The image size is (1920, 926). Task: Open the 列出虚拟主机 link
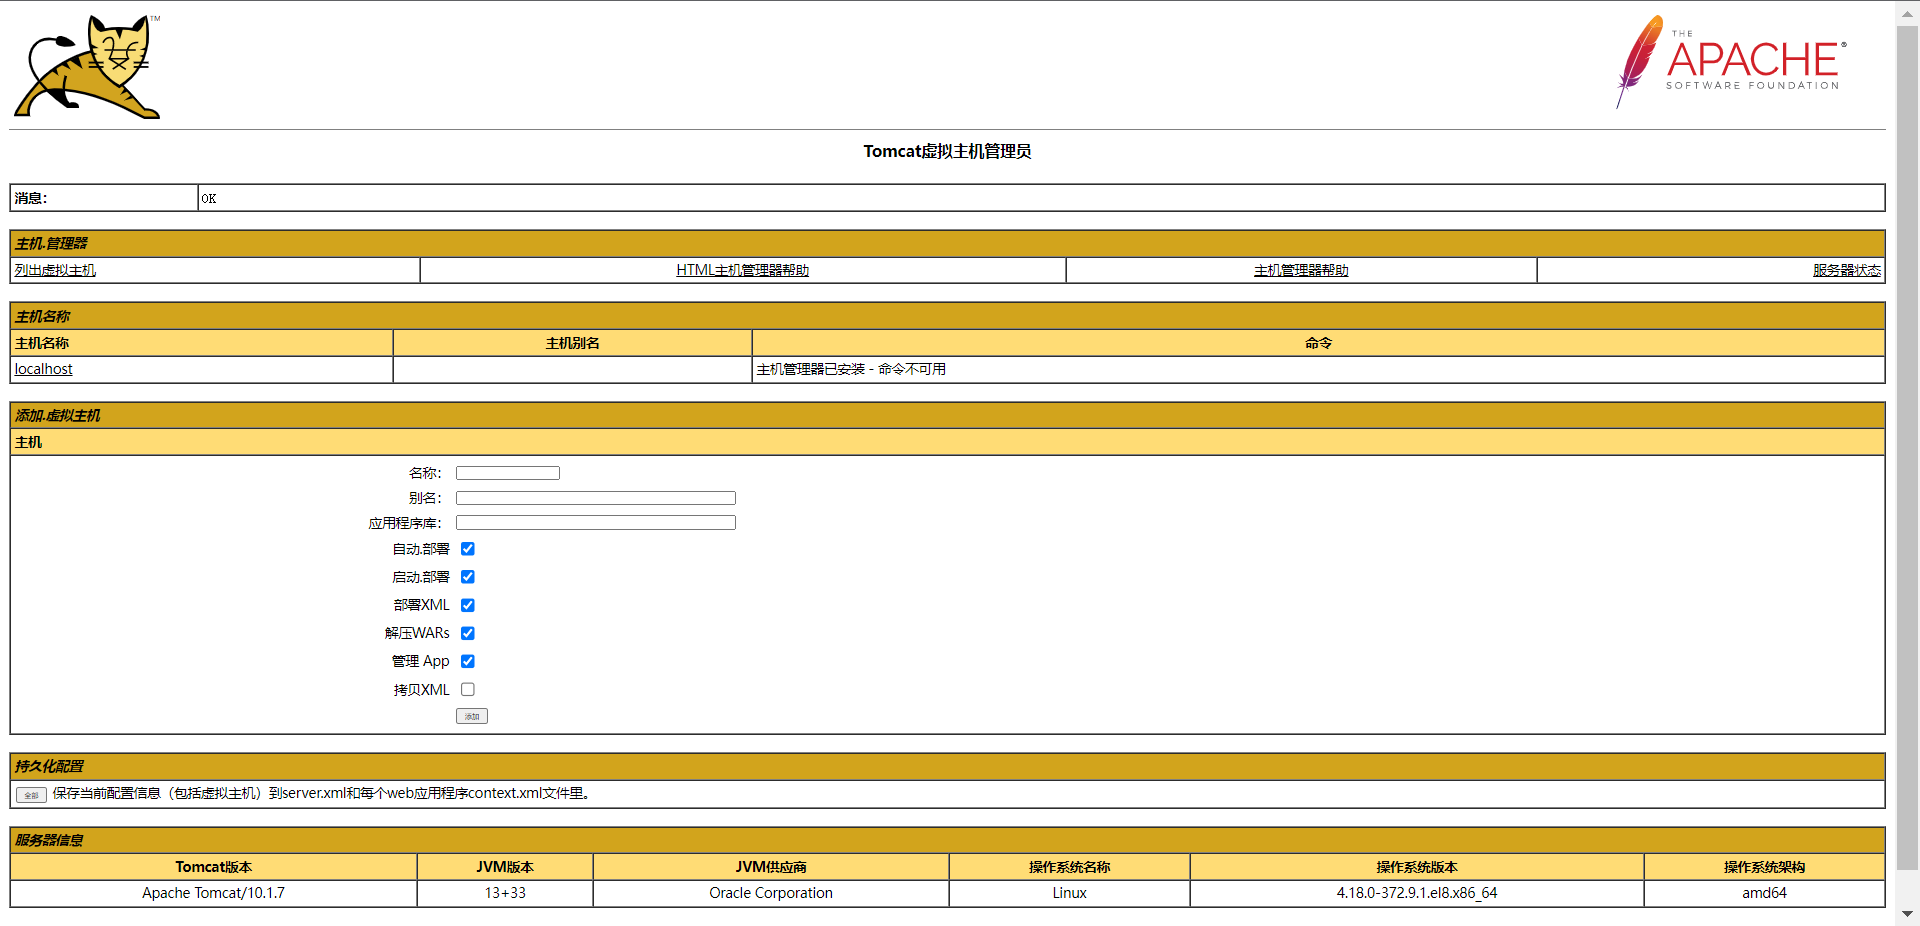click(x=55, y=270)
